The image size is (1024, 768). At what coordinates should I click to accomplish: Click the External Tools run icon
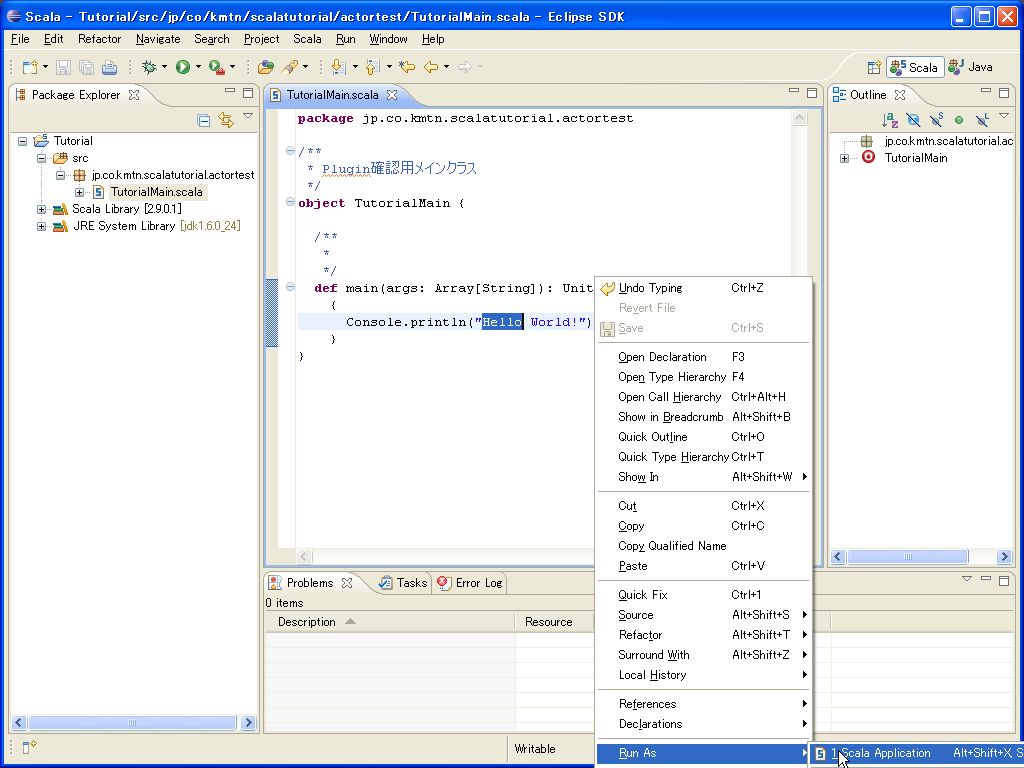216,67
